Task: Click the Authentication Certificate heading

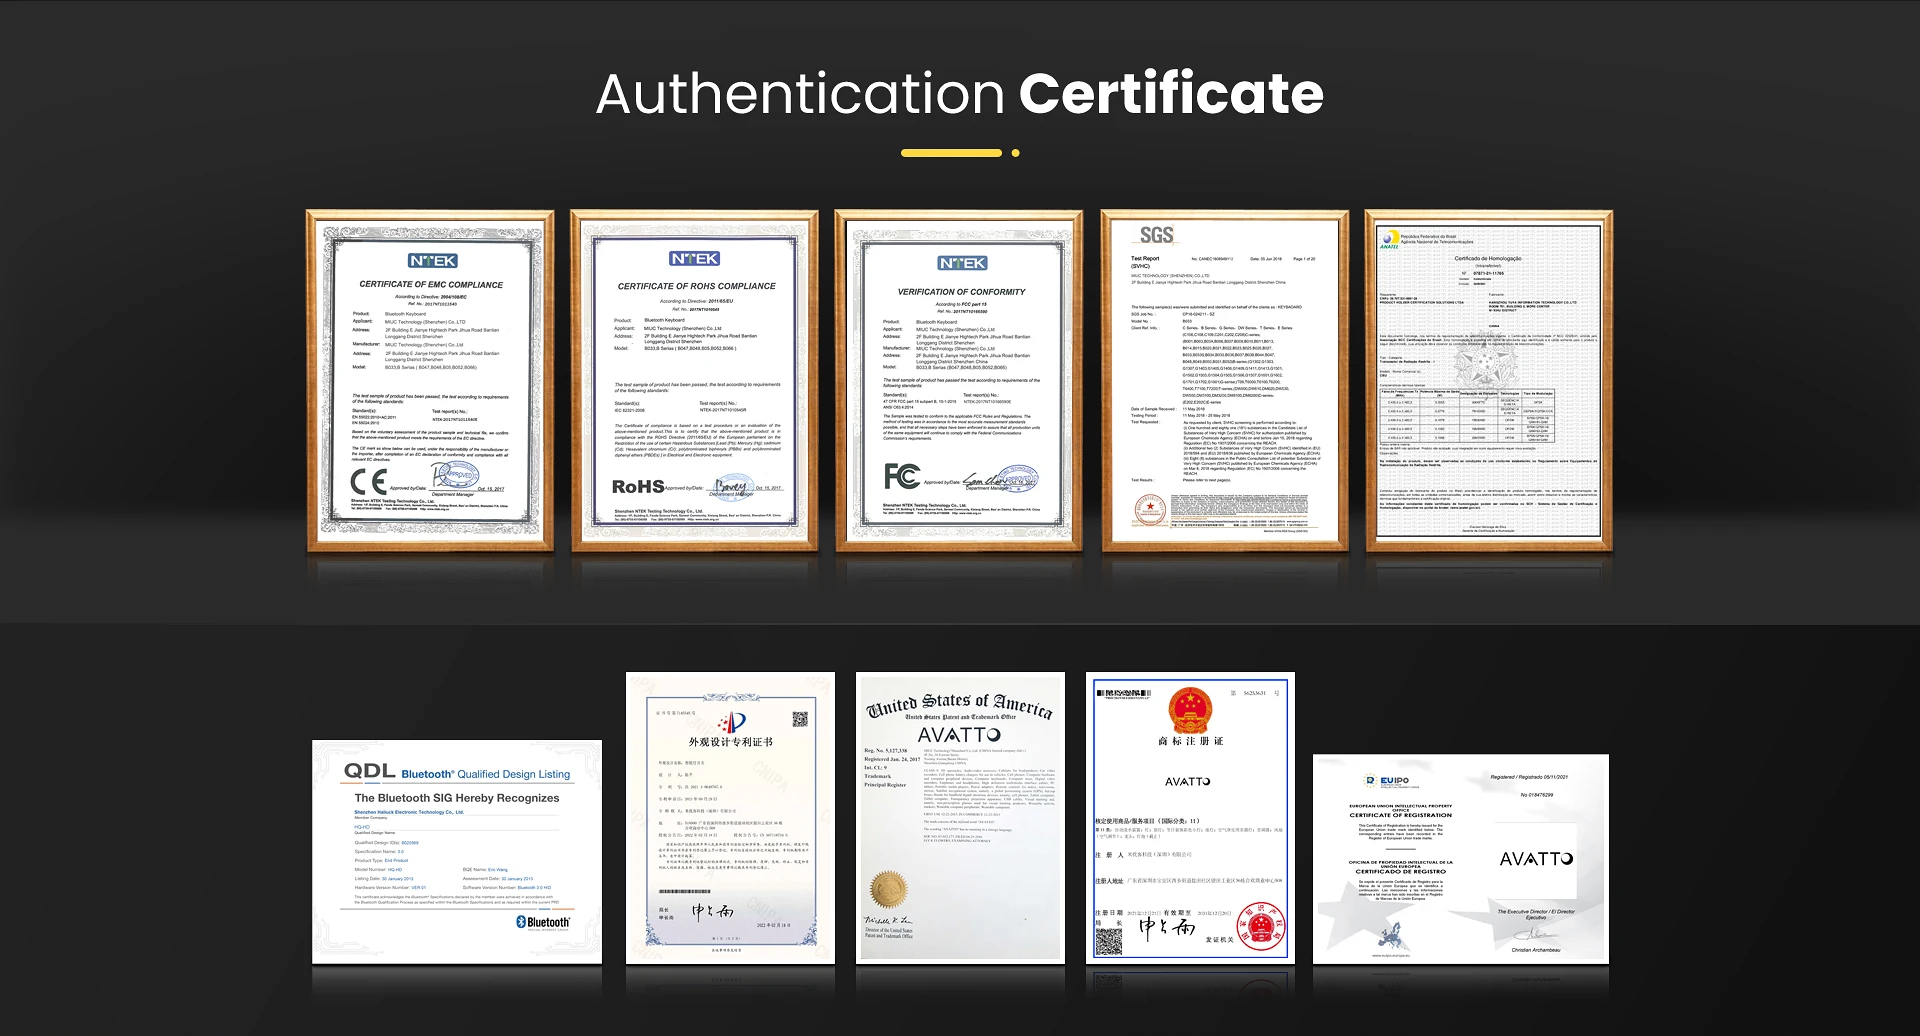Action: 959,94
